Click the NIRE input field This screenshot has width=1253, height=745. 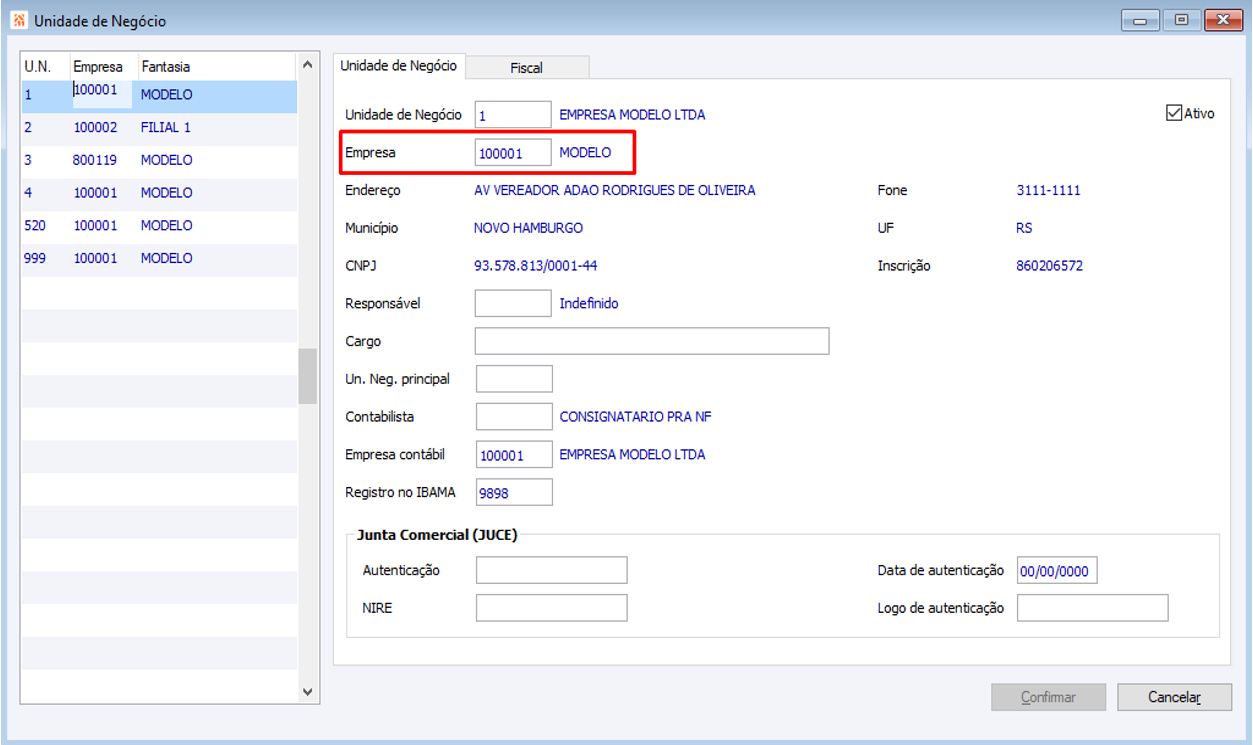(551, 607)
